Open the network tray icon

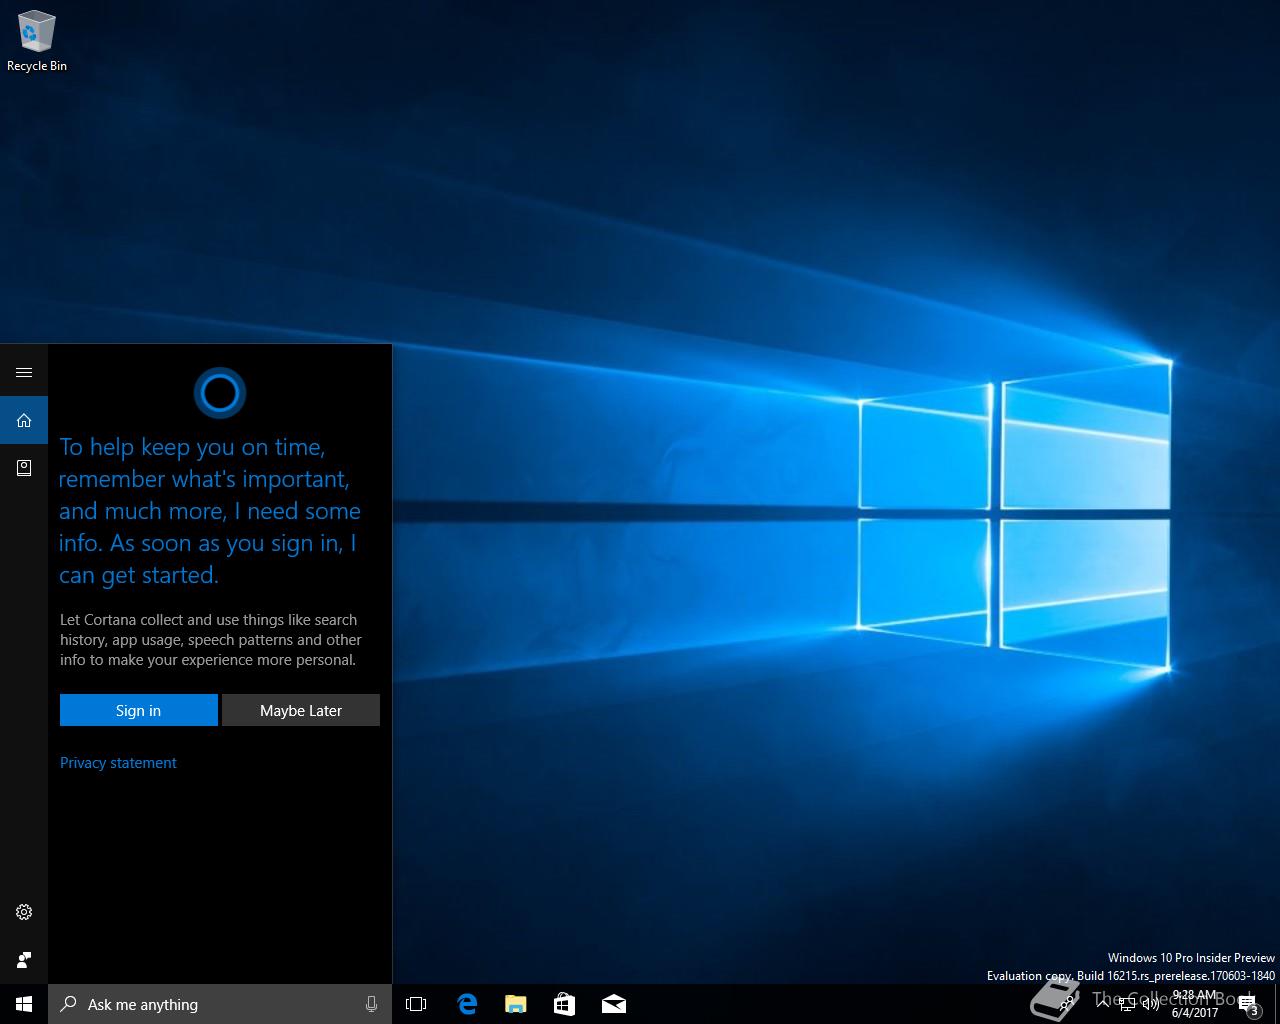(1126, 1004)
